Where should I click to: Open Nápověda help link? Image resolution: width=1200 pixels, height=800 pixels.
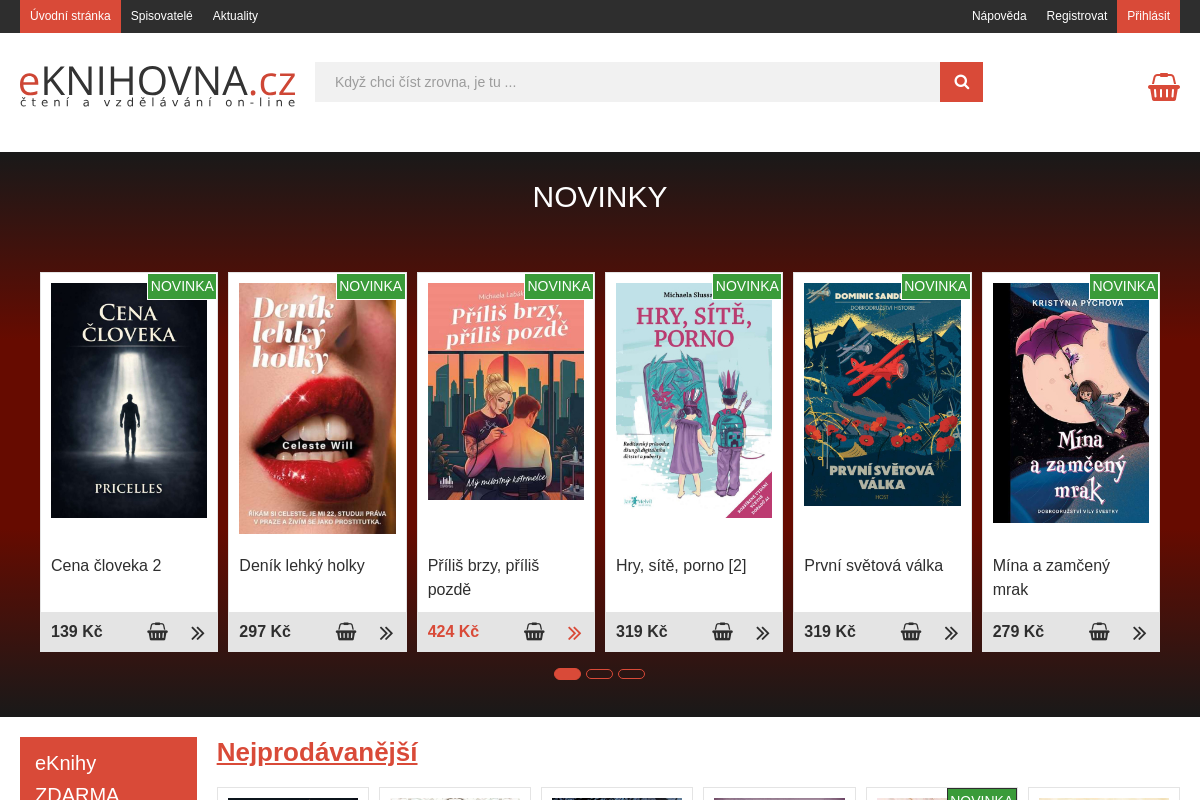click(x=999, y=16)
